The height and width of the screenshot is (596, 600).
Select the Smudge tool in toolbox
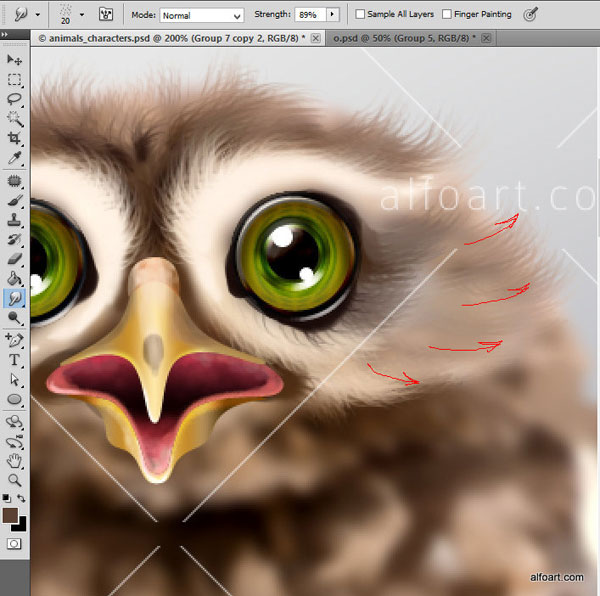(15, 298)
